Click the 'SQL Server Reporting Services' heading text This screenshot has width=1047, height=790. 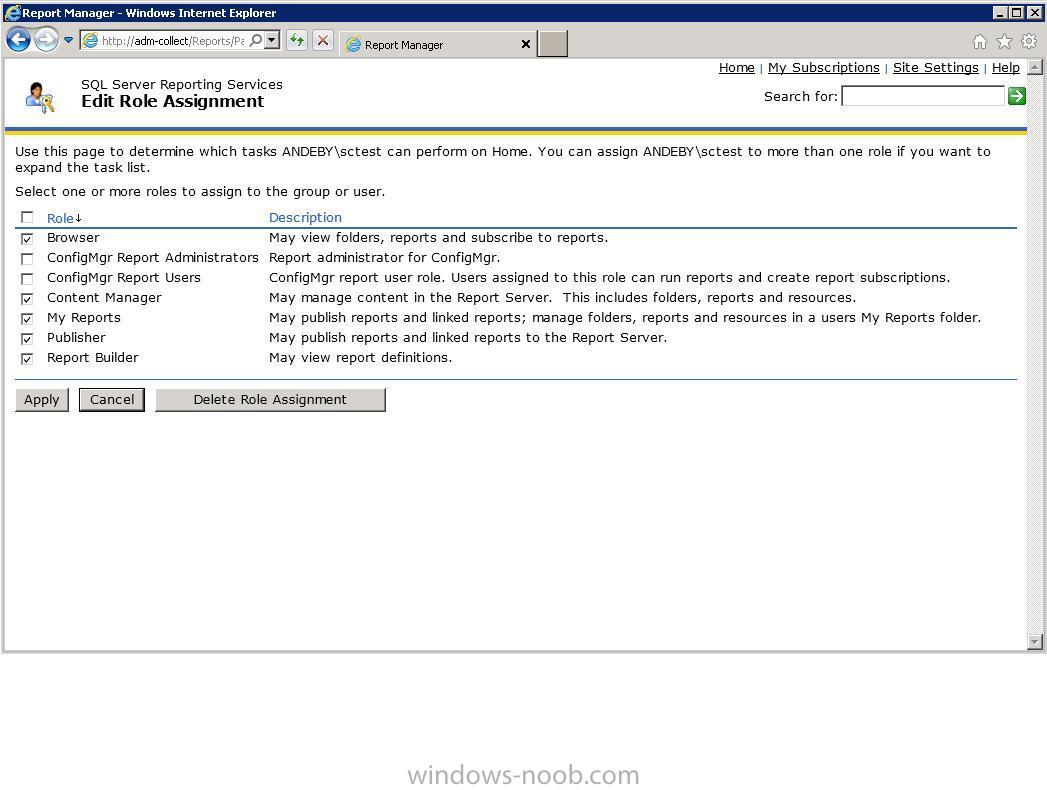coord(182,84)
